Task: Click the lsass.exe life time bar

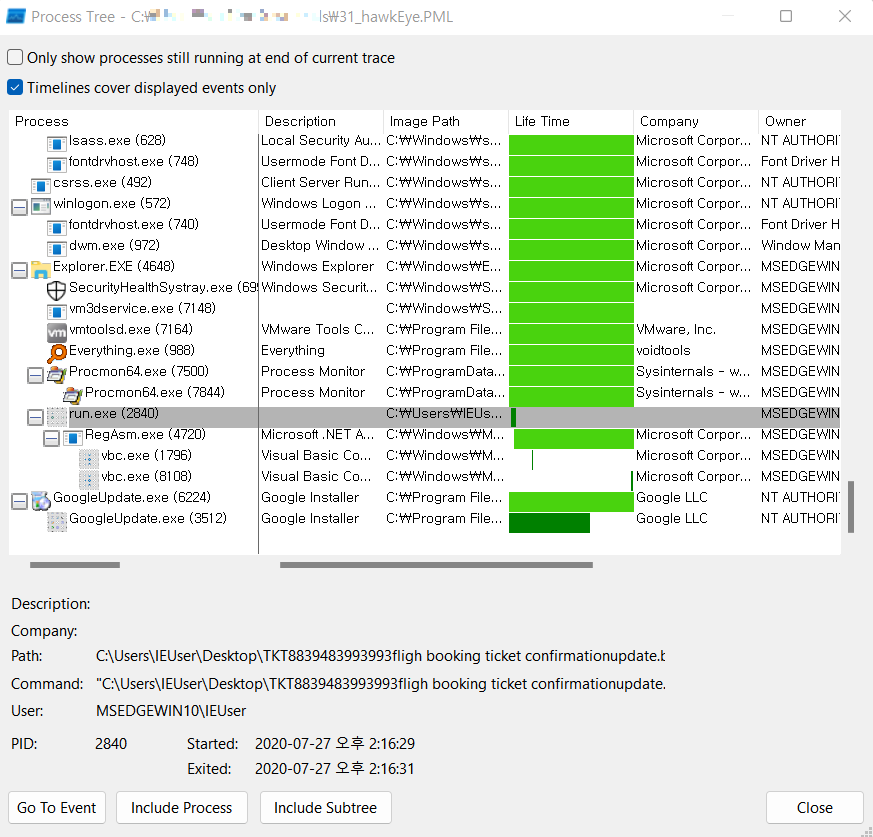Action: [x=571, y=144]
